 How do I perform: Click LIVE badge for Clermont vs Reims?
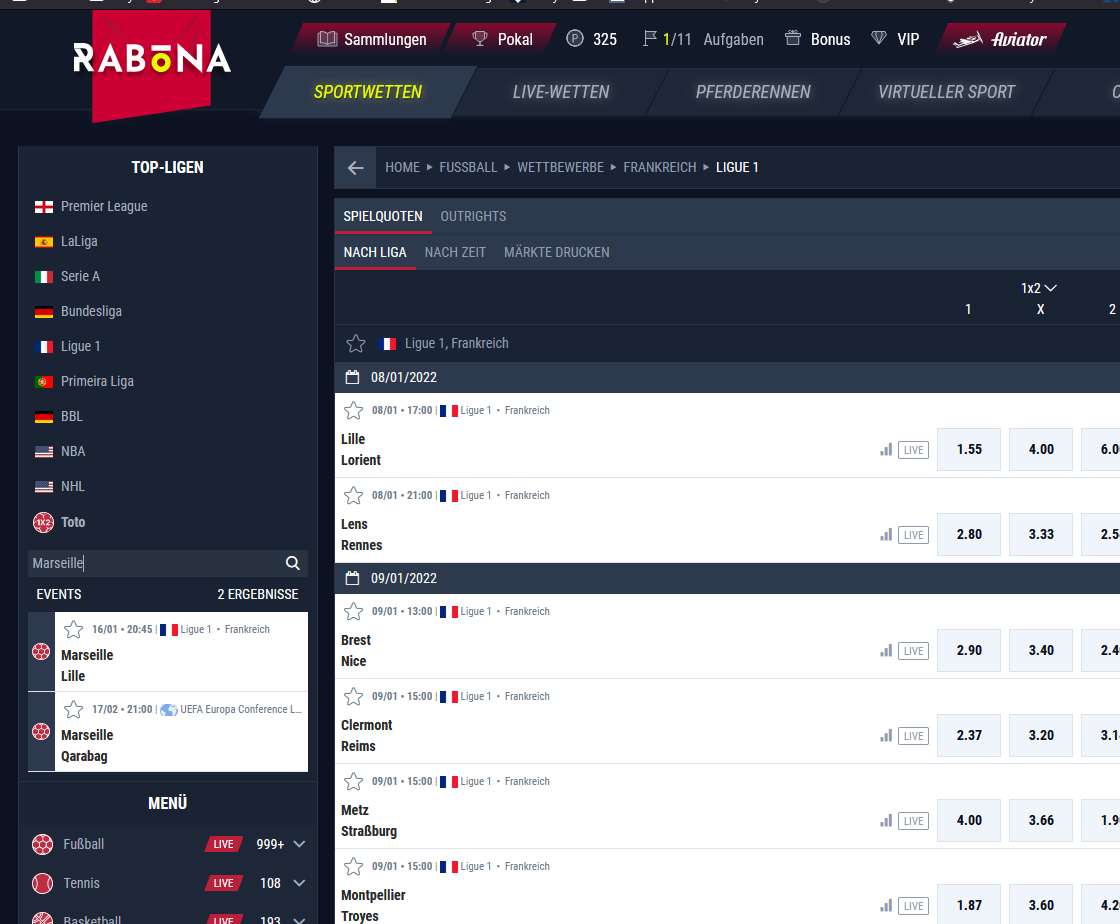(x=914, y=735)
